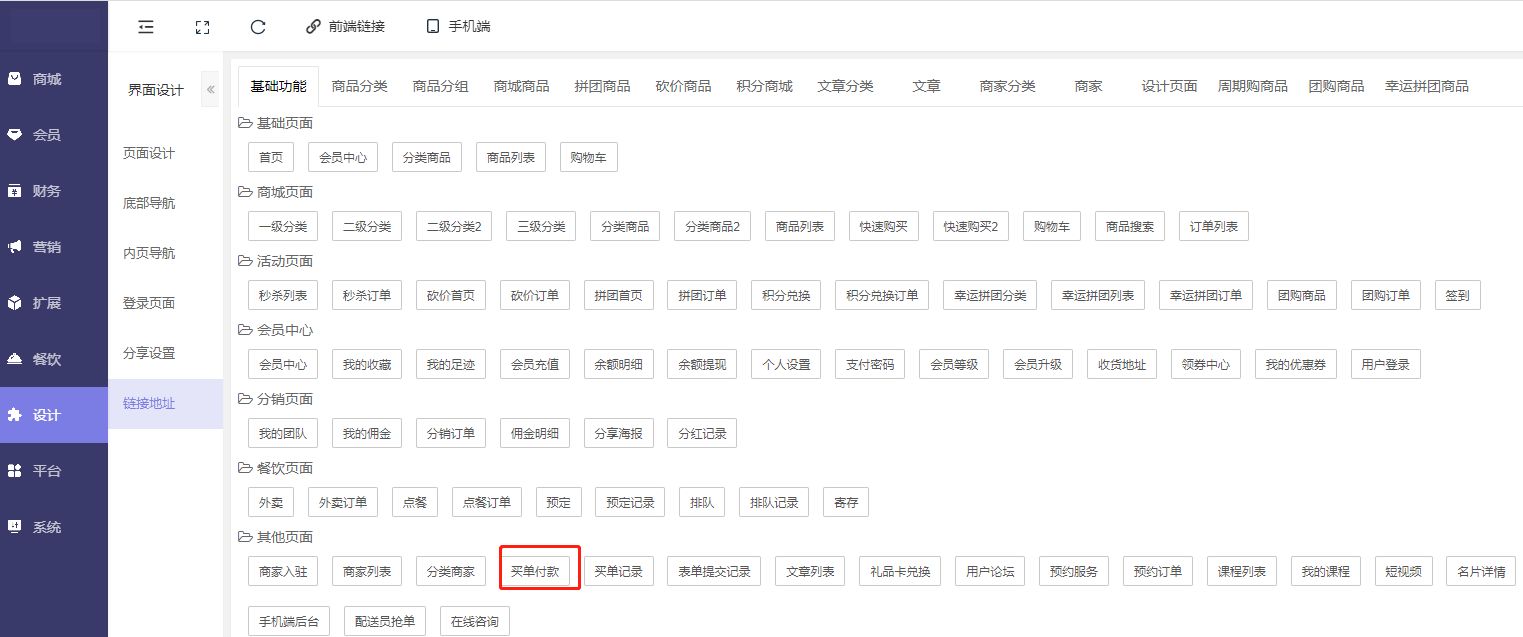Open the 前端链接 link in toolbar
1523x637 pixels.
346,27
